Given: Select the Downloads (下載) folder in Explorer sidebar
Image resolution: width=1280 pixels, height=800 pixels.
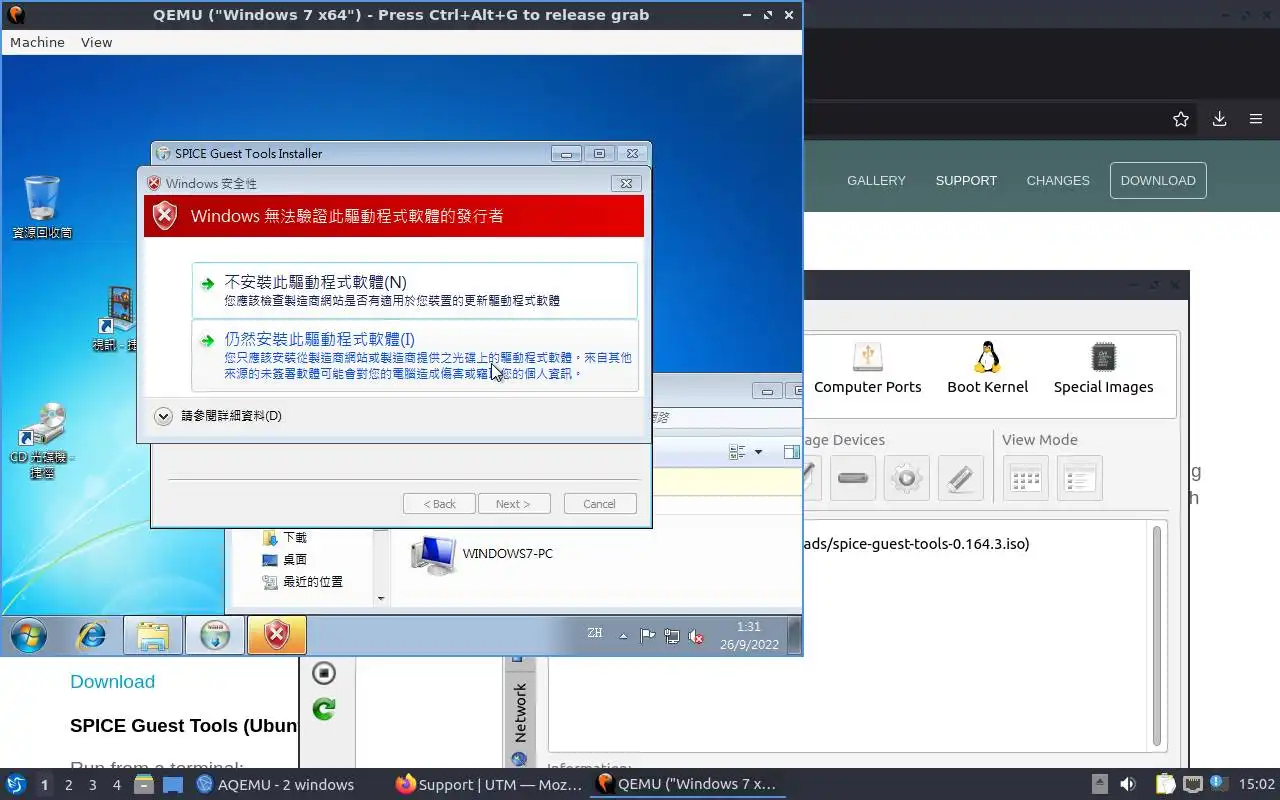Looking at the screenshot, I should (285, 538).
